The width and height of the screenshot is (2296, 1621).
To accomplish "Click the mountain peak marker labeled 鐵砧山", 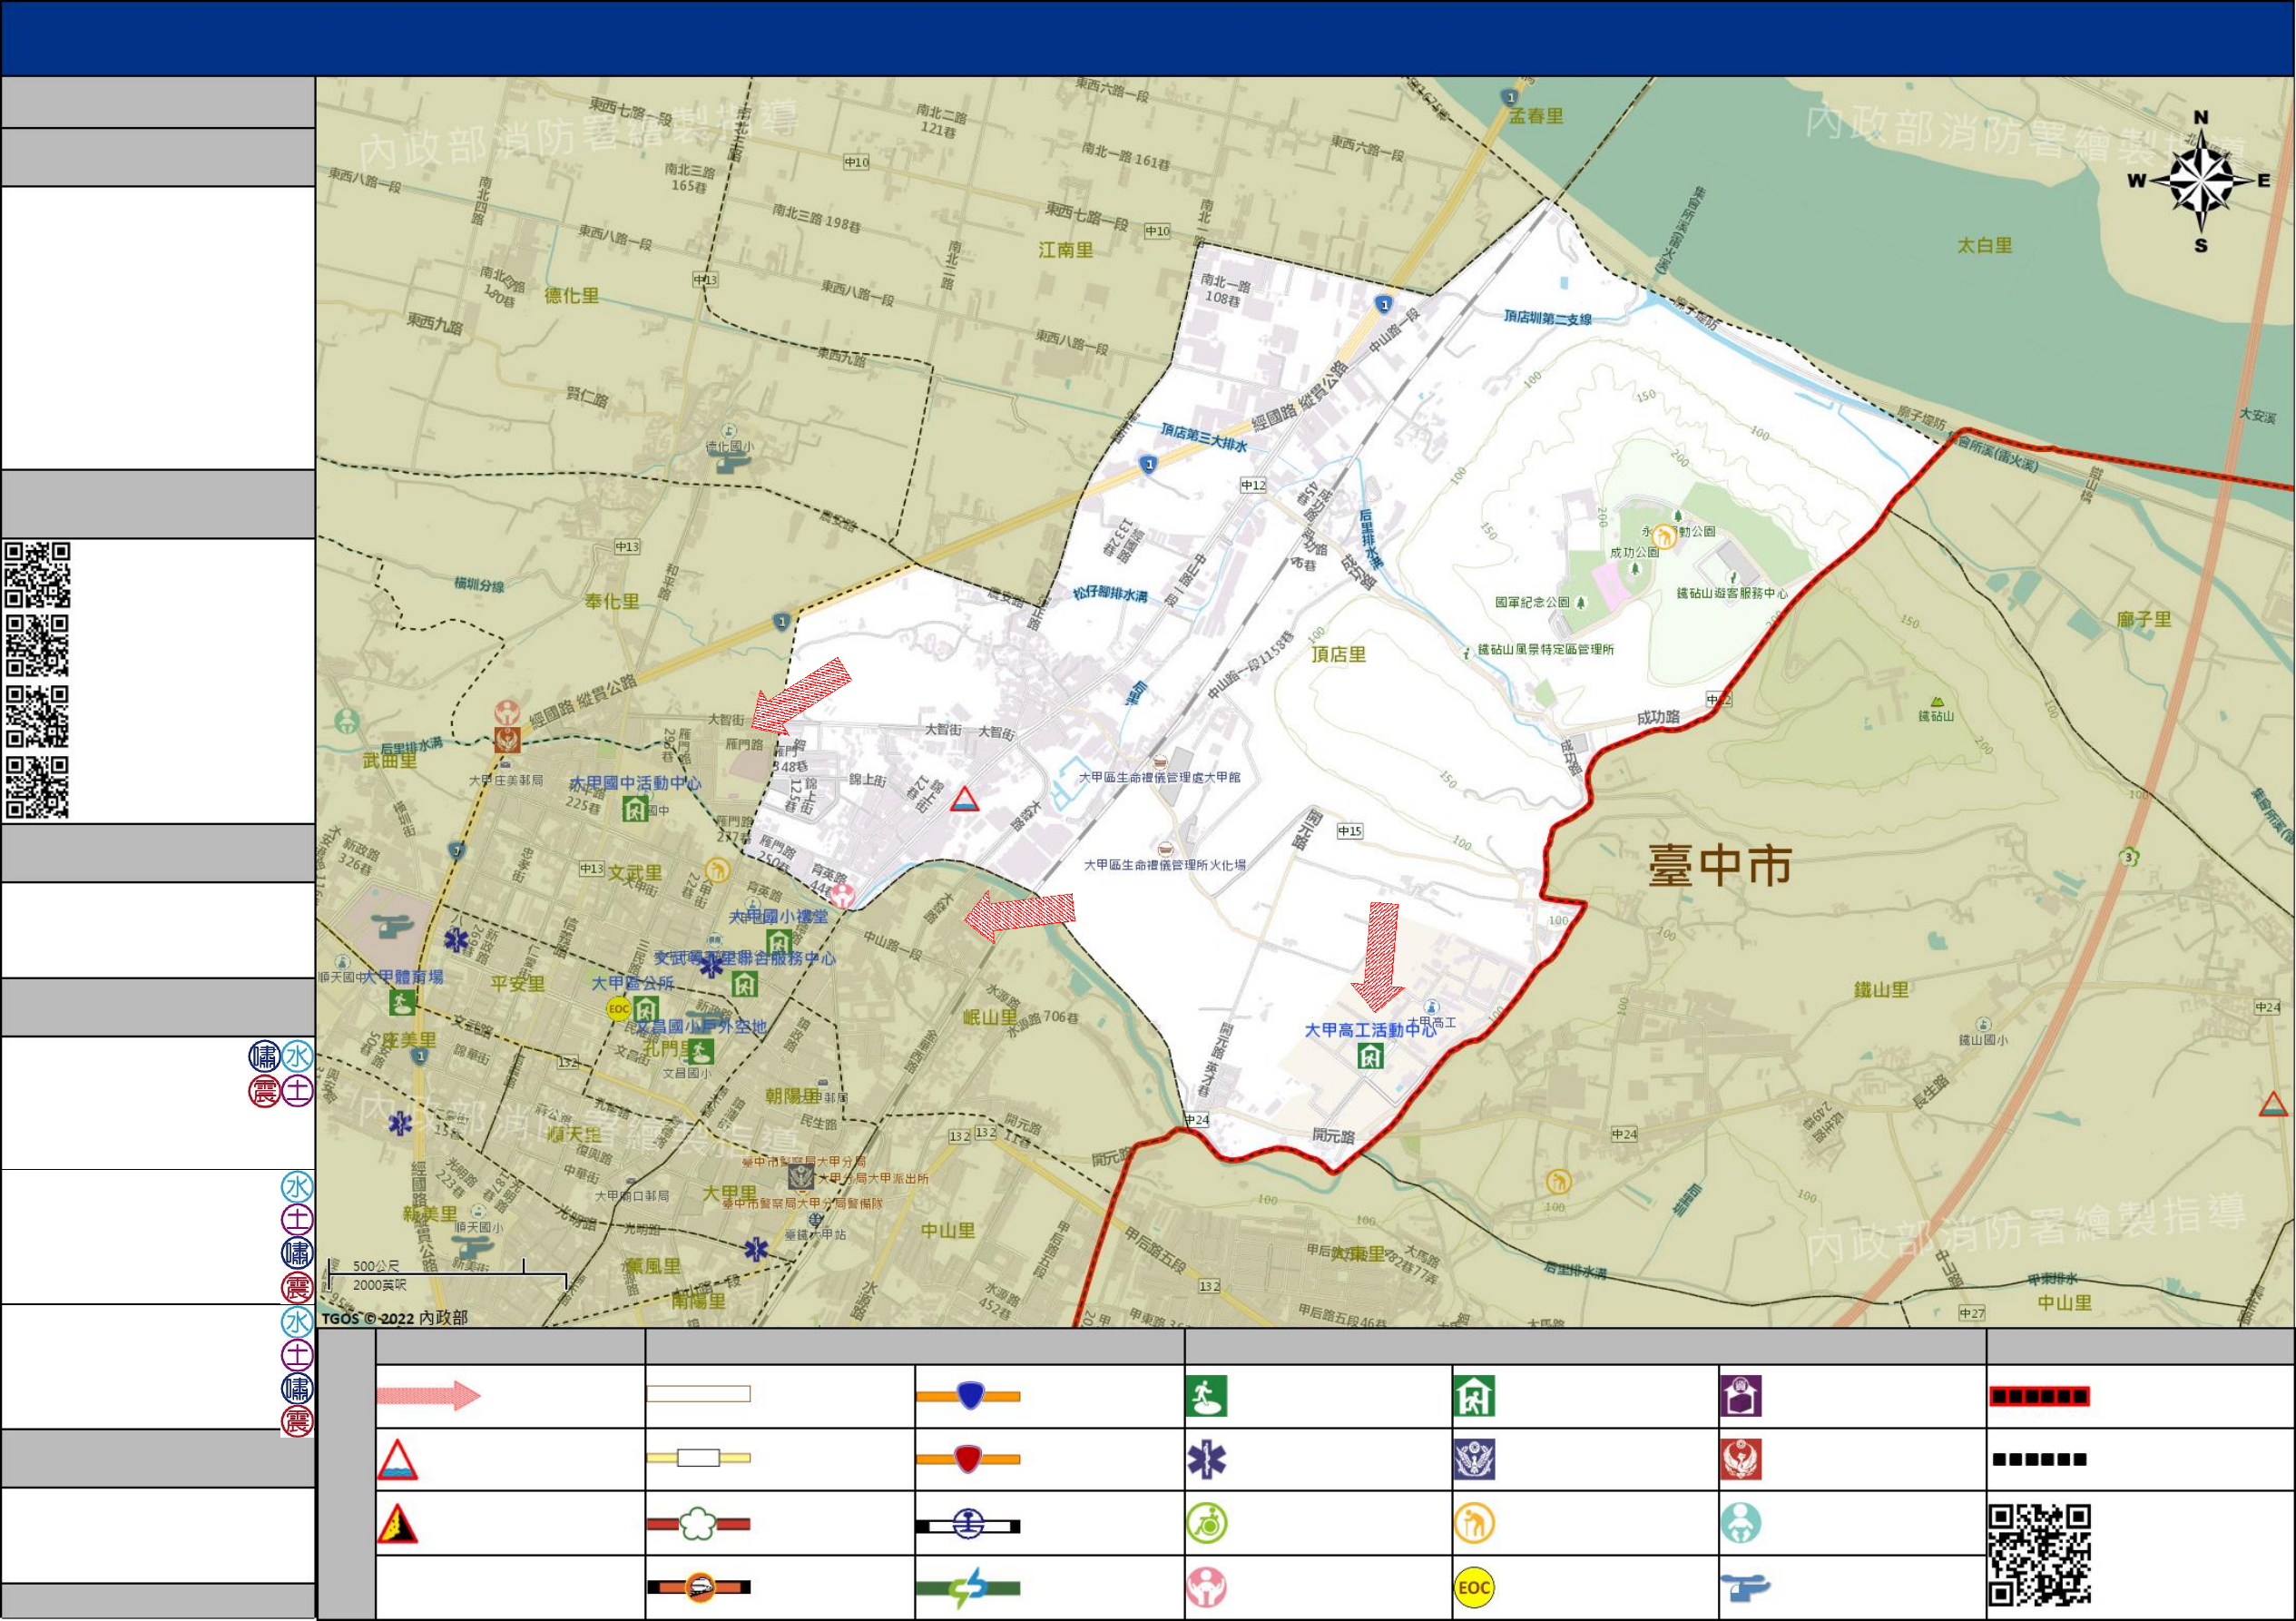I will pos(1937,702).
